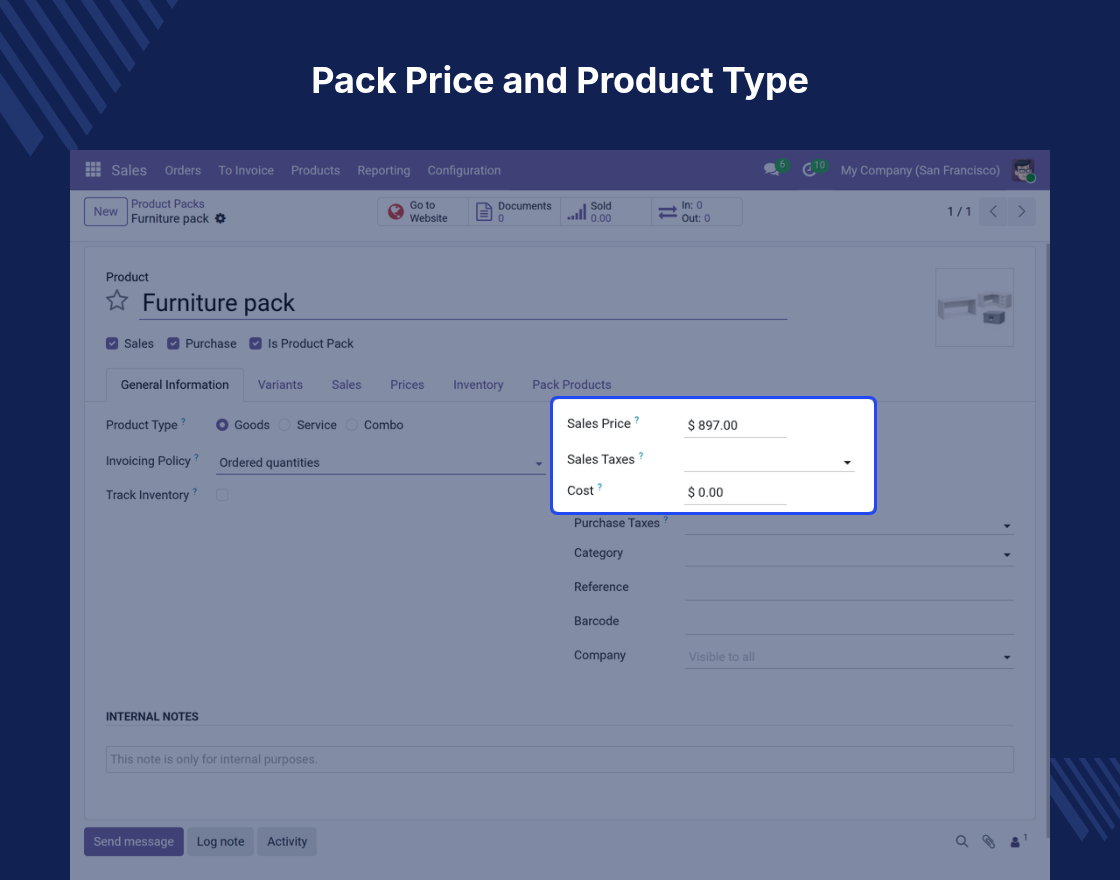Switch to the Prices tab
The image size is (1120, 880).
click(x=407, y=385)
